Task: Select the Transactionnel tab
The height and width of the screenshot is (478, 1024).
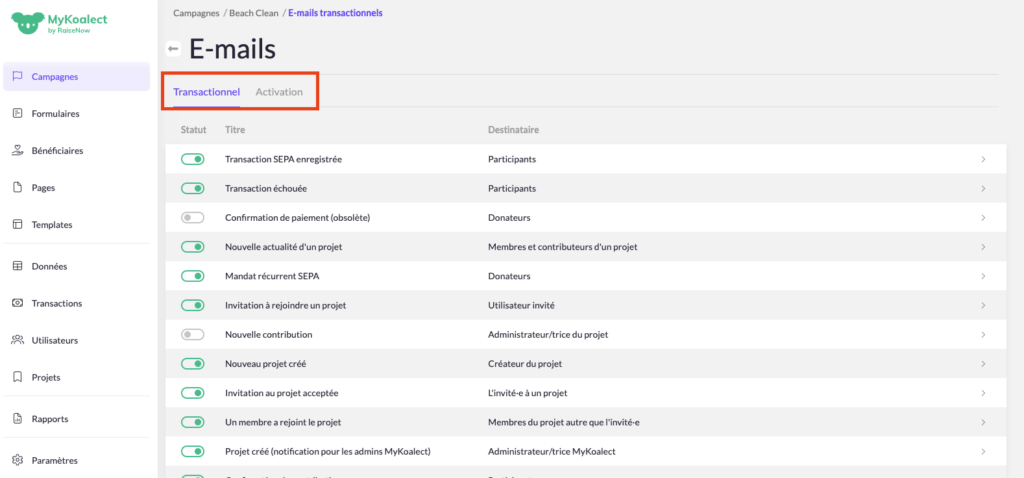Action: [x=206, y=92]
